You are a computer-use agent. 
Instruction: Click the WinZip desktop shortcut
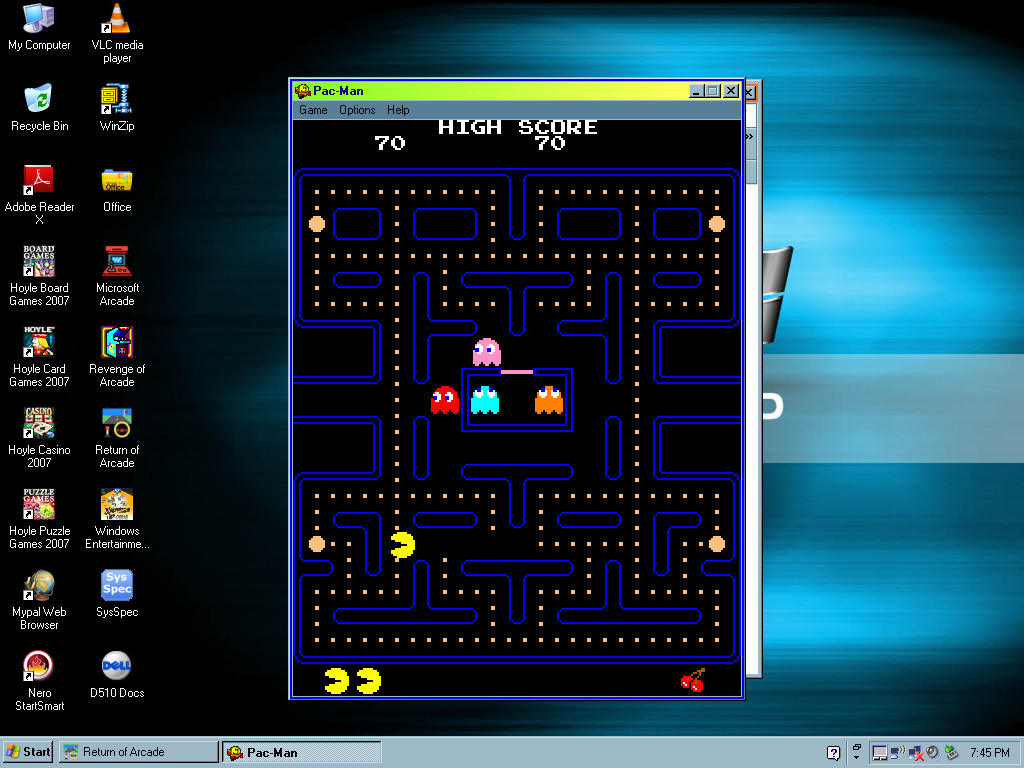(117, 108)
